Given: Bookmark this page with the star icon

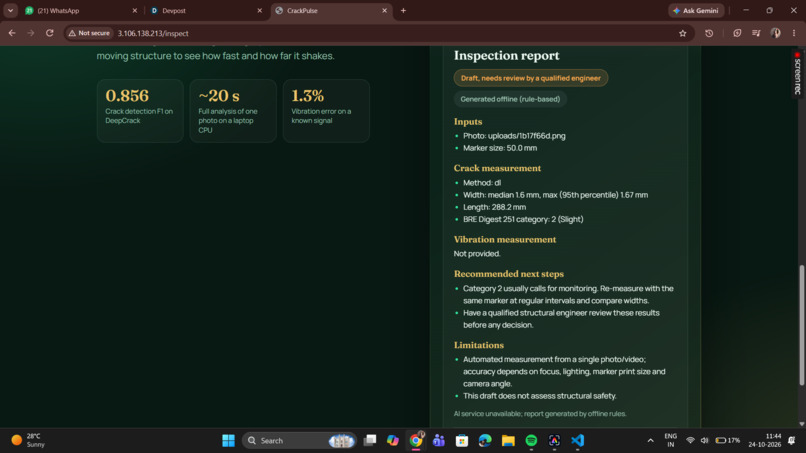Looking at the screenshot, I should pyautogui.click(x=682, y=33).
